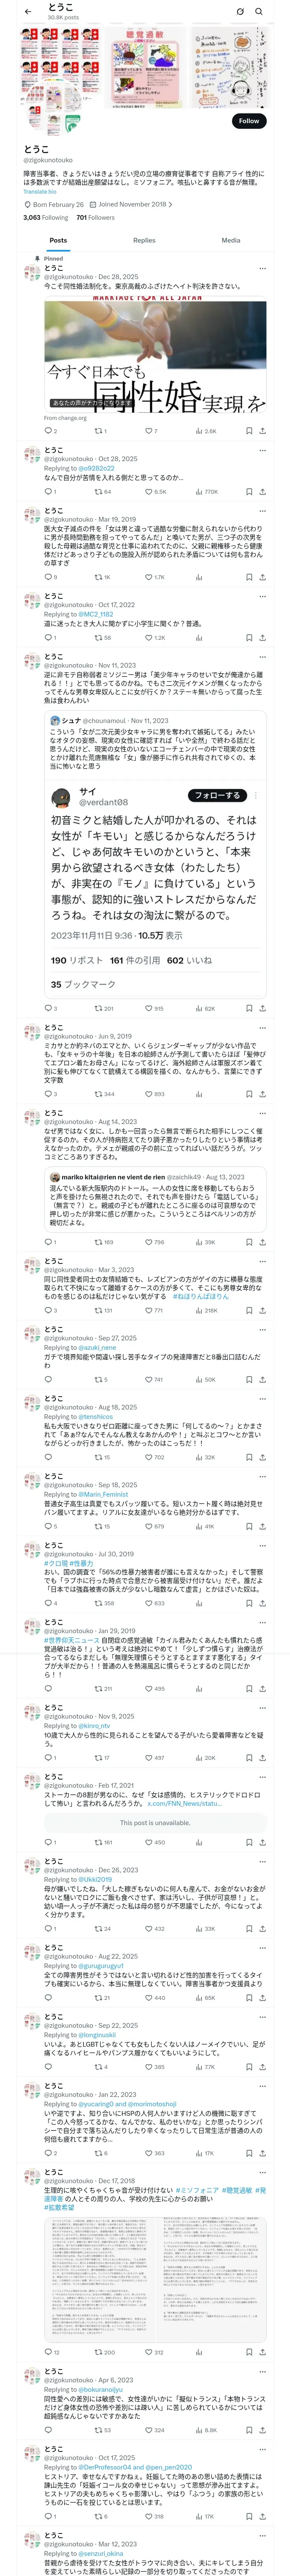Screen dimensions: 290x2576
Task: Go back using the header arrow
Action: click(28, 12)
